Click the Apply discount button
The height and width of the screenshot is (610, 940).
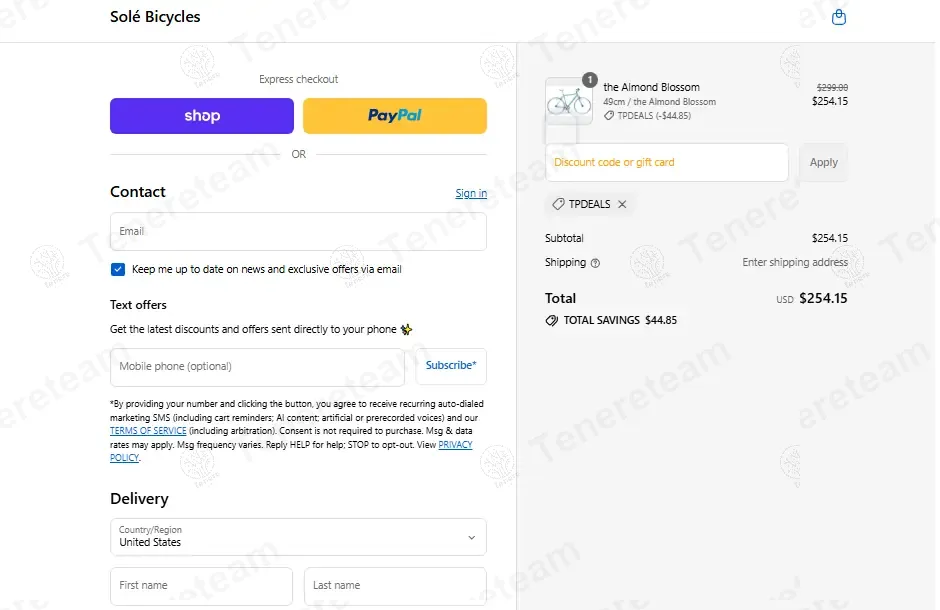pyautogui.click(x=823, y=163)
